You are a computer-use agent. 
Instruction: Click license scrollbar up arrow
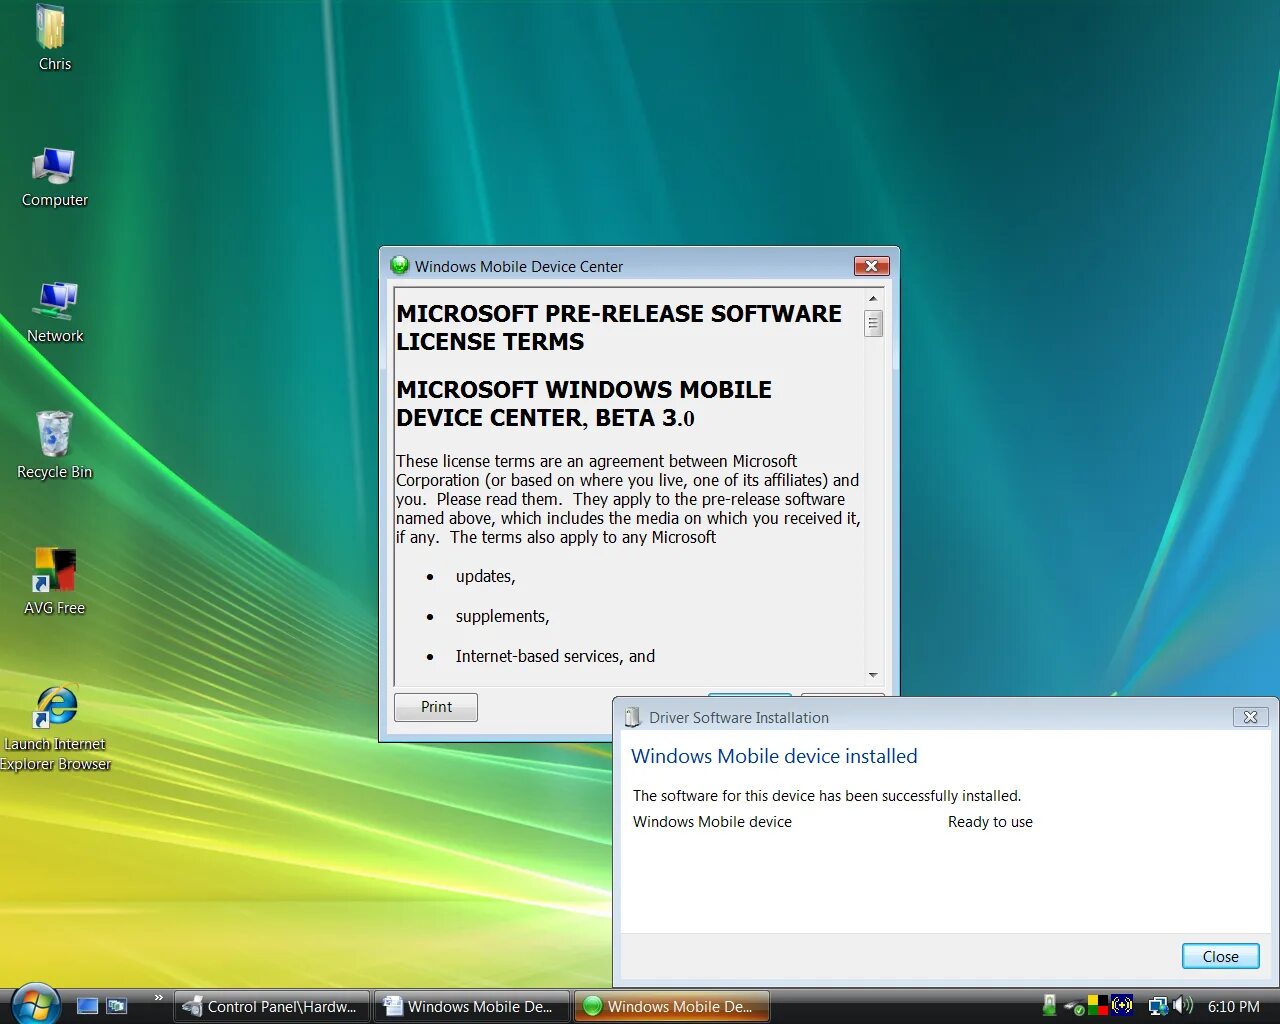pyautogui.click(x=873, y=298)
